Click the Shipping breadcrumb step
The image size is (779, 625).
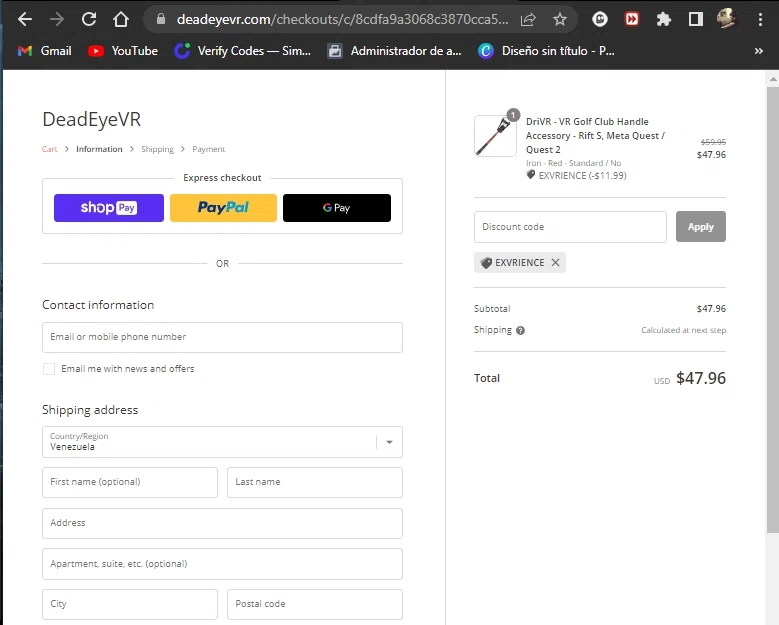point(157,149)
